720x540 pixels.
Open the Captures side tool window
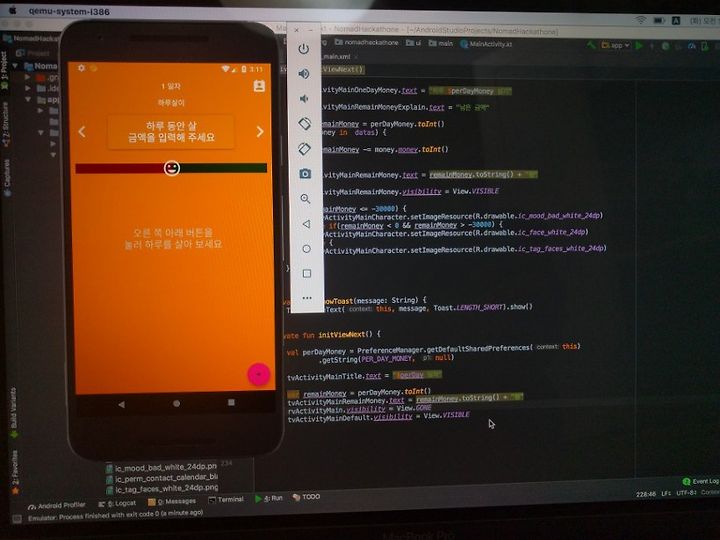(7, 177)
